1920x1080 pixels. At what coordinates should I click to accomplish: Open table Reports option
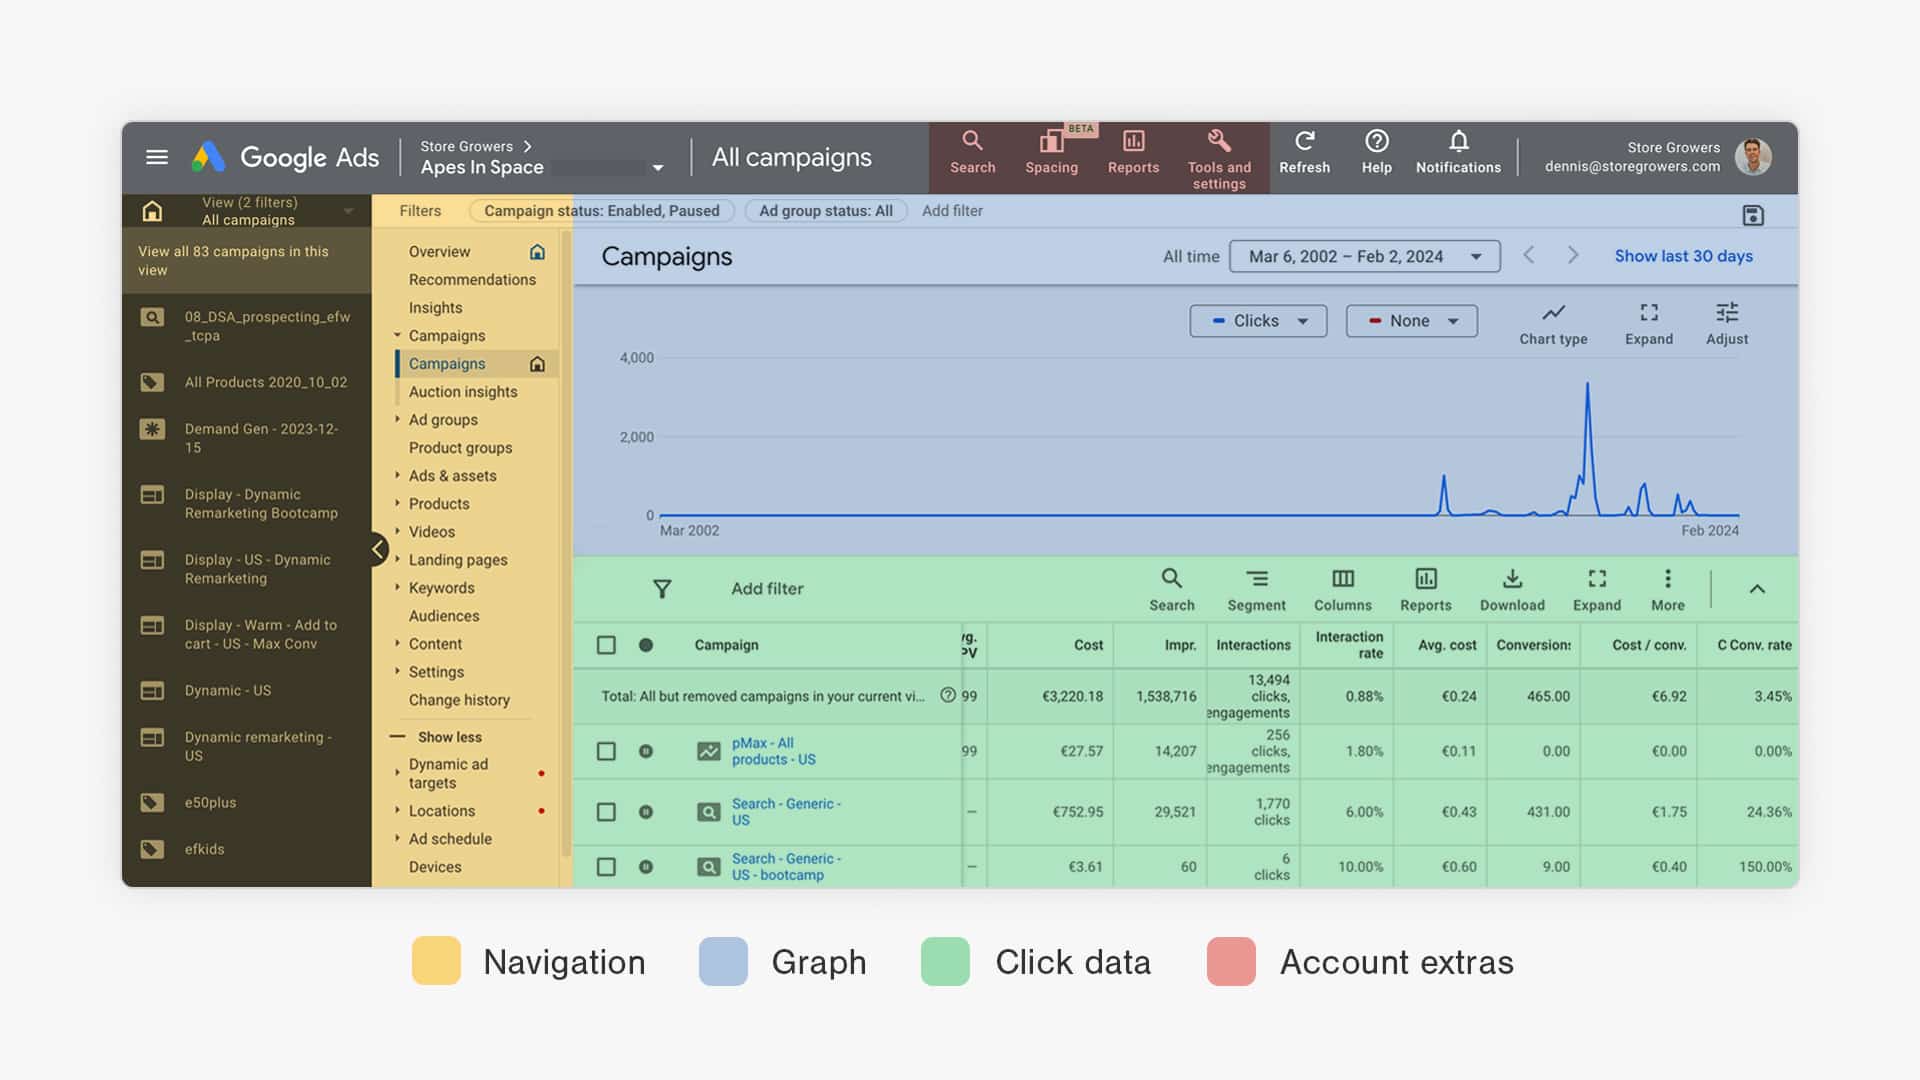click(1425, 590)
